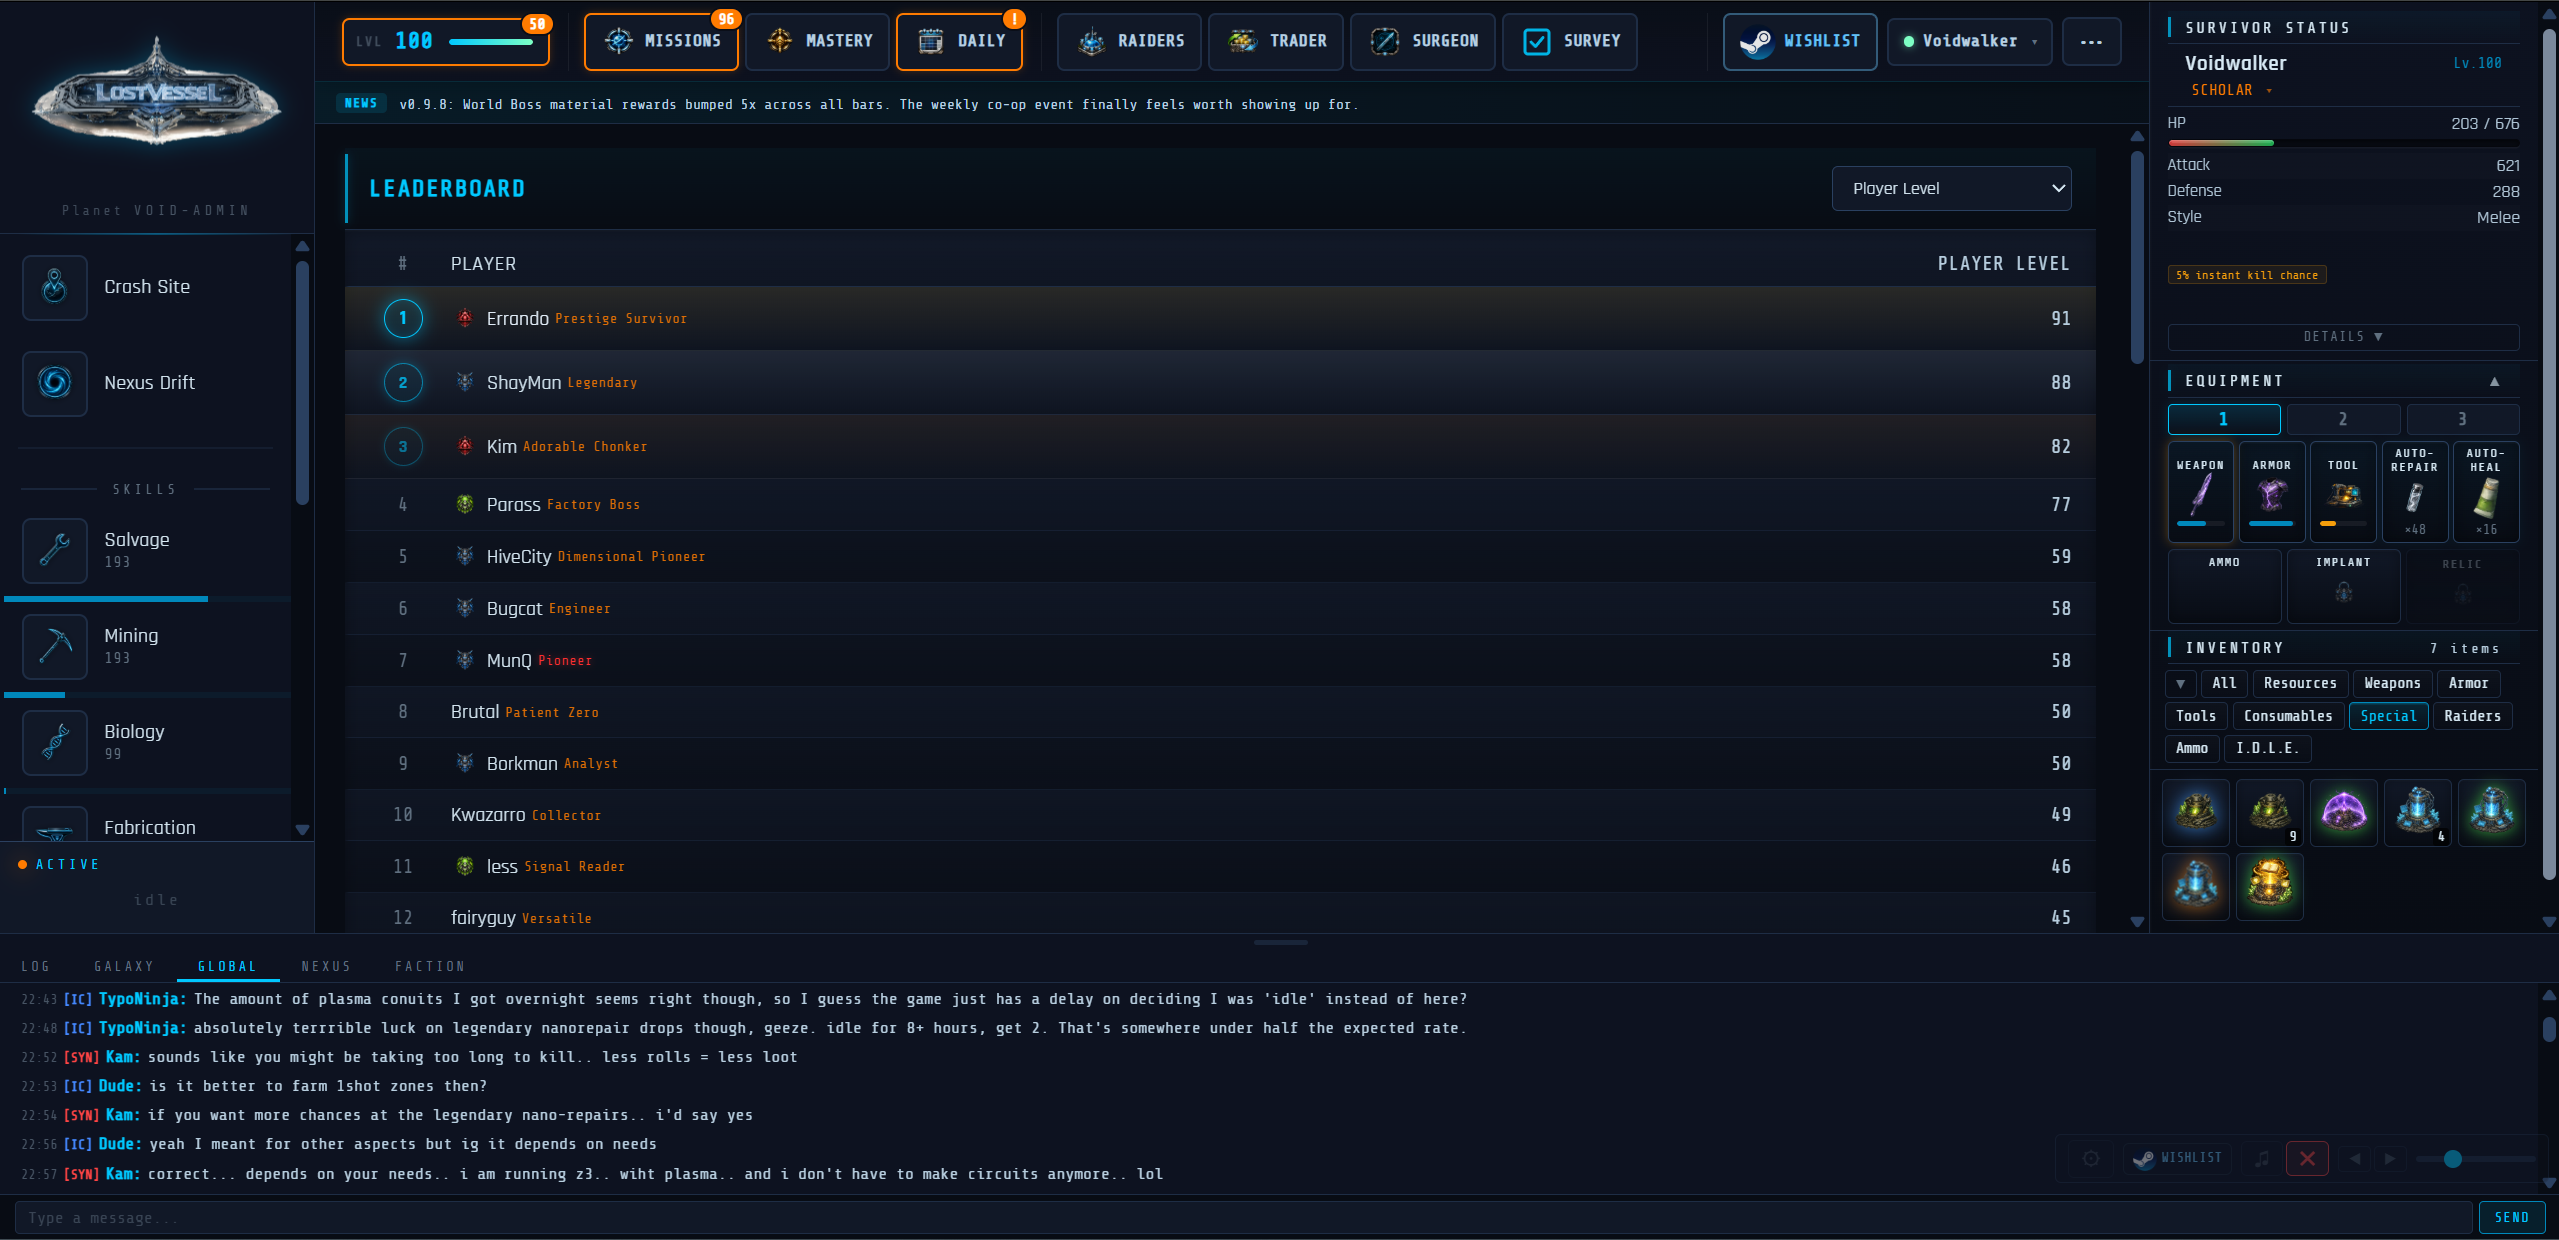Viewport: 2559px width, 1240px height.
Task: Click leaderboard scroll down arrow
Action: tap(2137, 922)
